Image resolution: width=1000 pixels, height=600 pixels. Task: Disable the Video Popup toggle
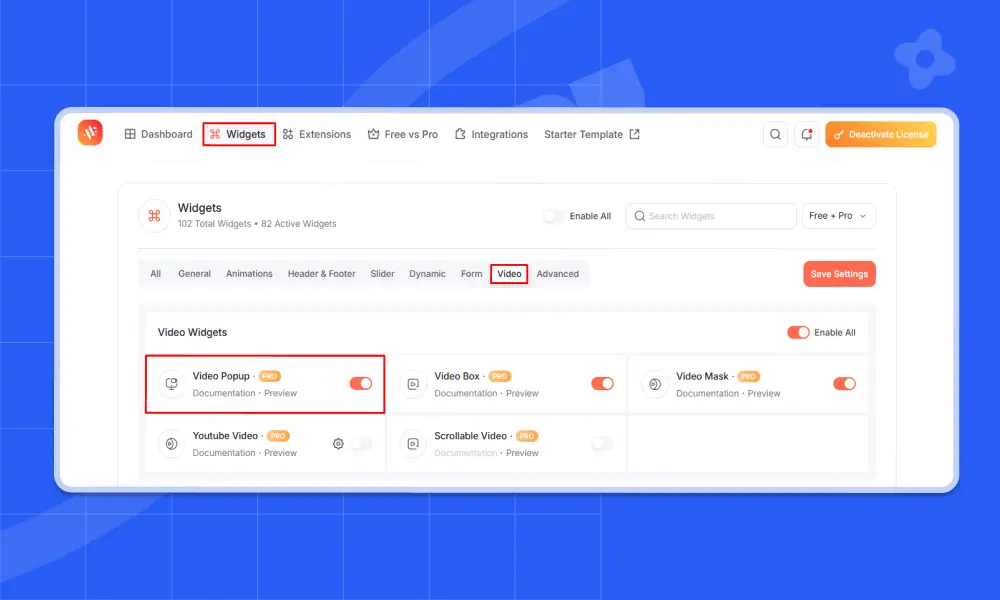[x=360, y=383]
